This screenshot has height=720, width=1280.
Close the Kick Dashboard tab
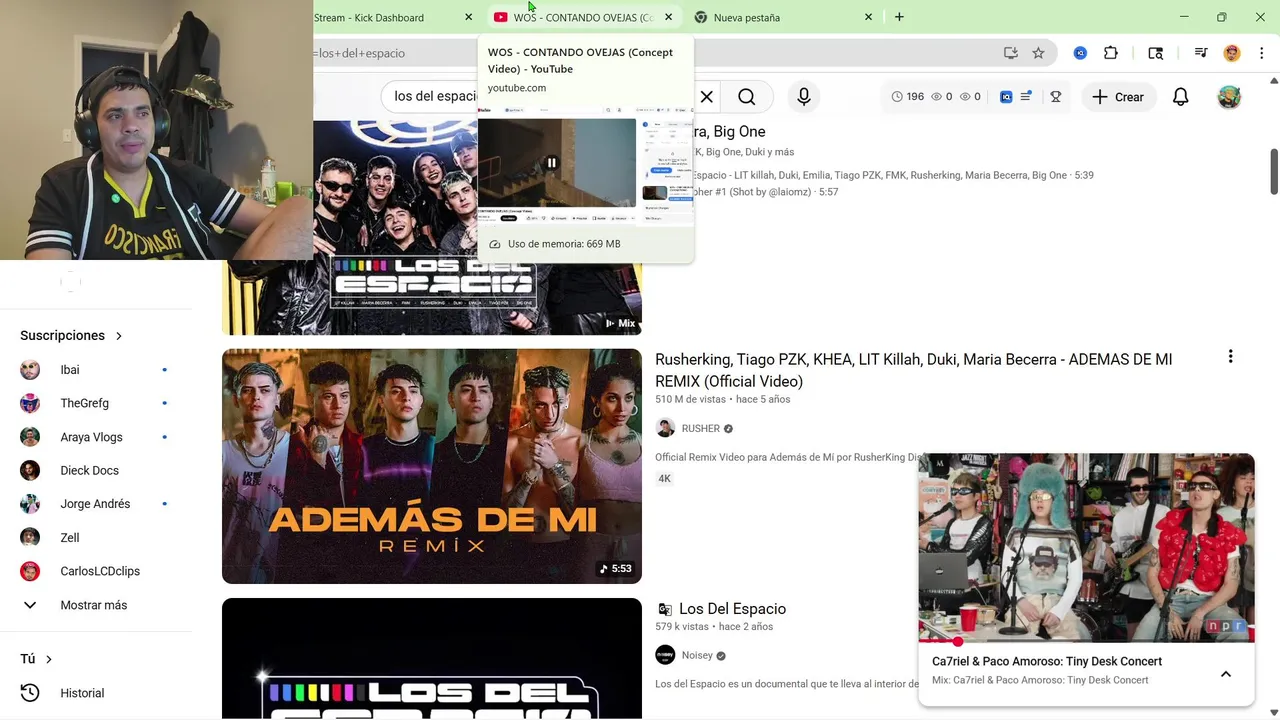469,17
